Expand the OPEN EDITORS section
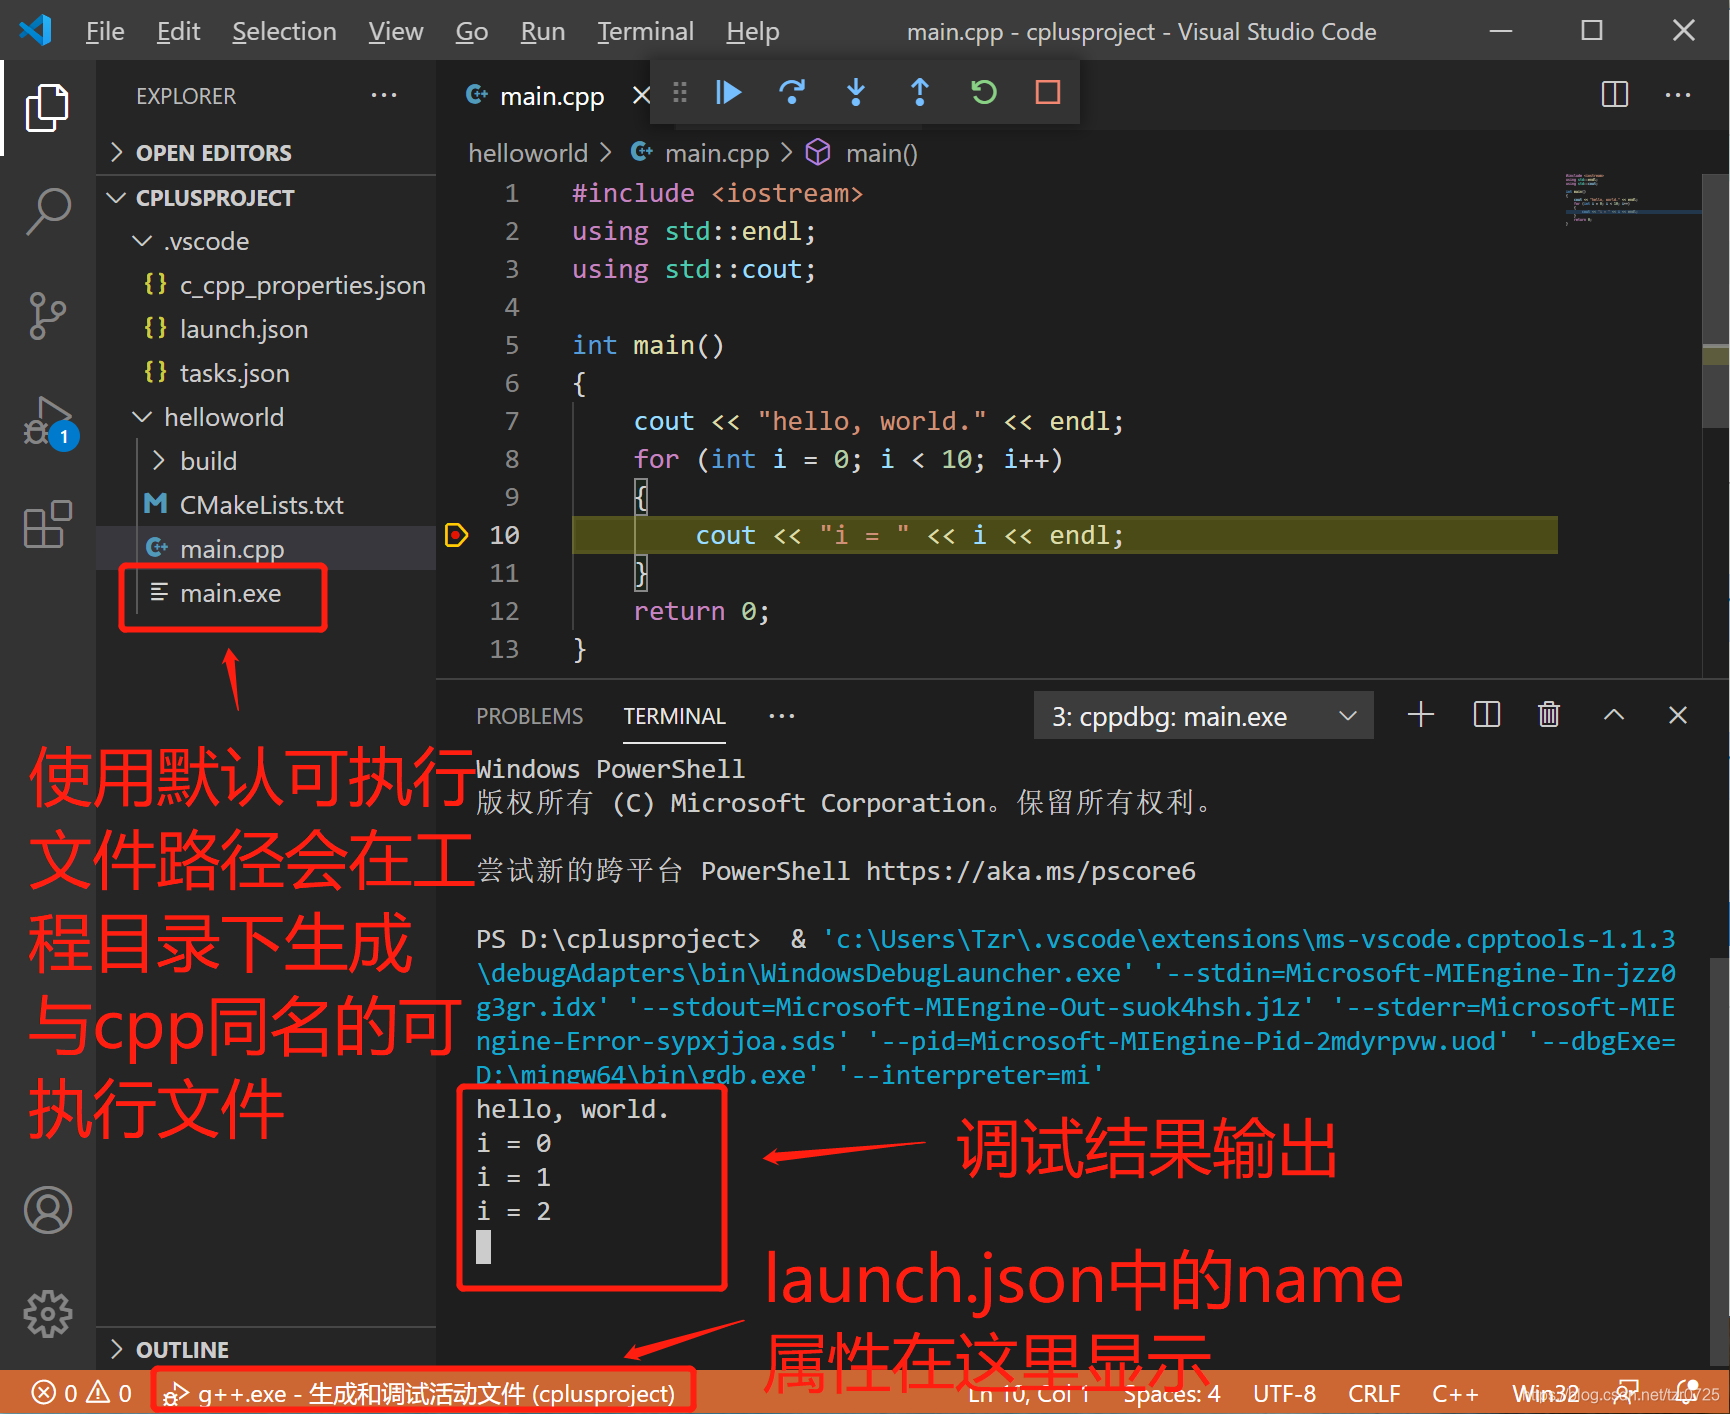Viewport: 1730px width, 1414px height. [x=266, y=153]
